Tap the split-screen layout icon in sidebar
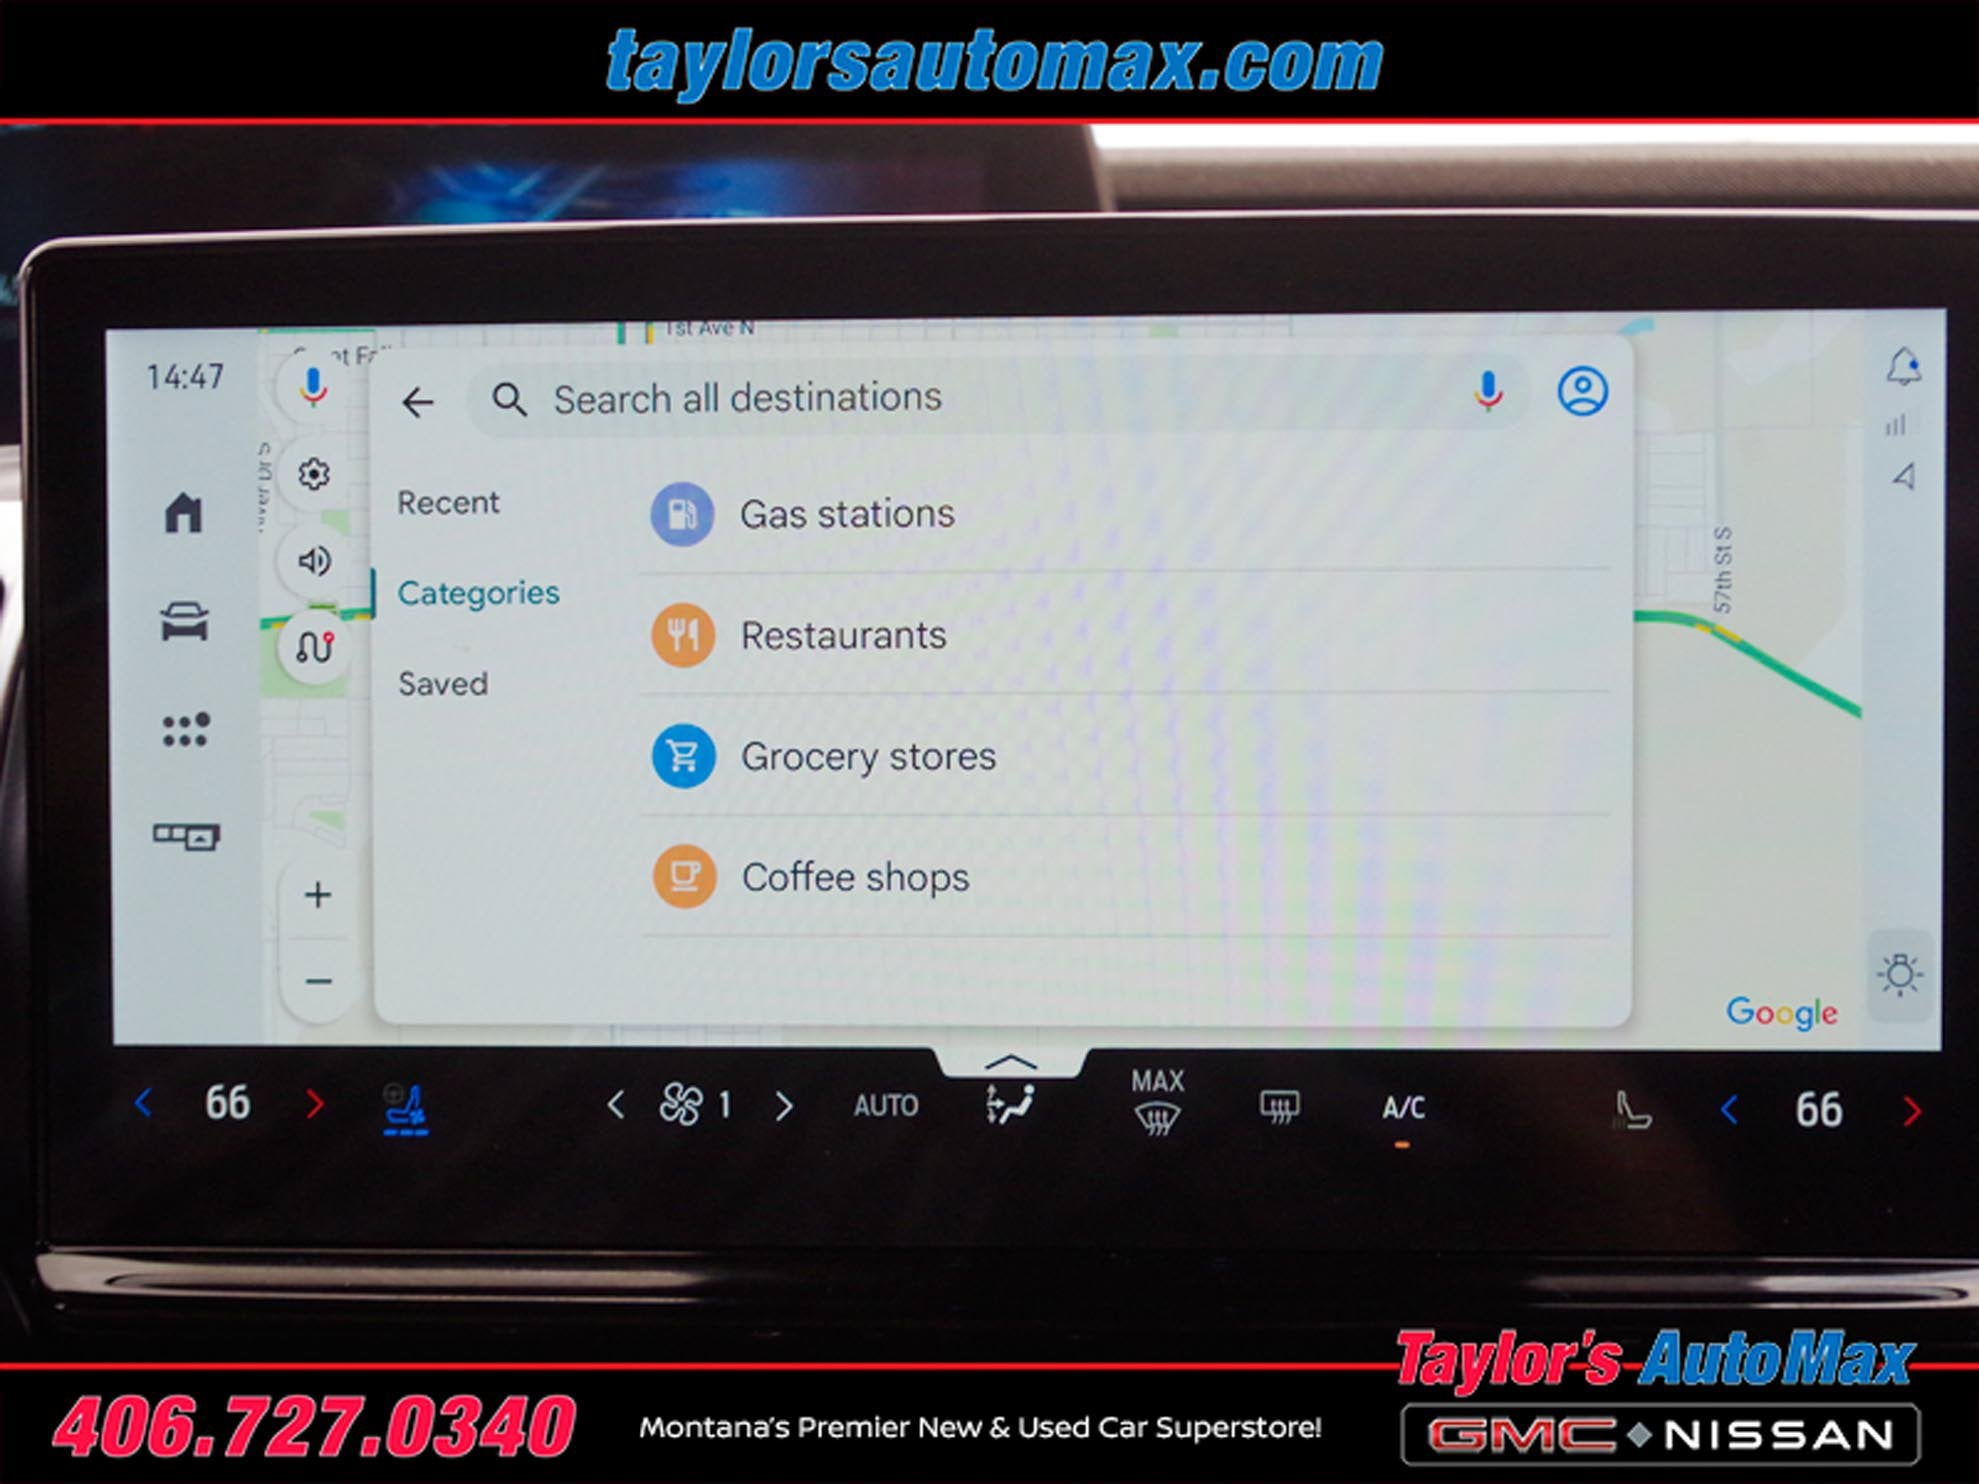Screen dimensions: 1979x1484 click(x=187, y=835)
